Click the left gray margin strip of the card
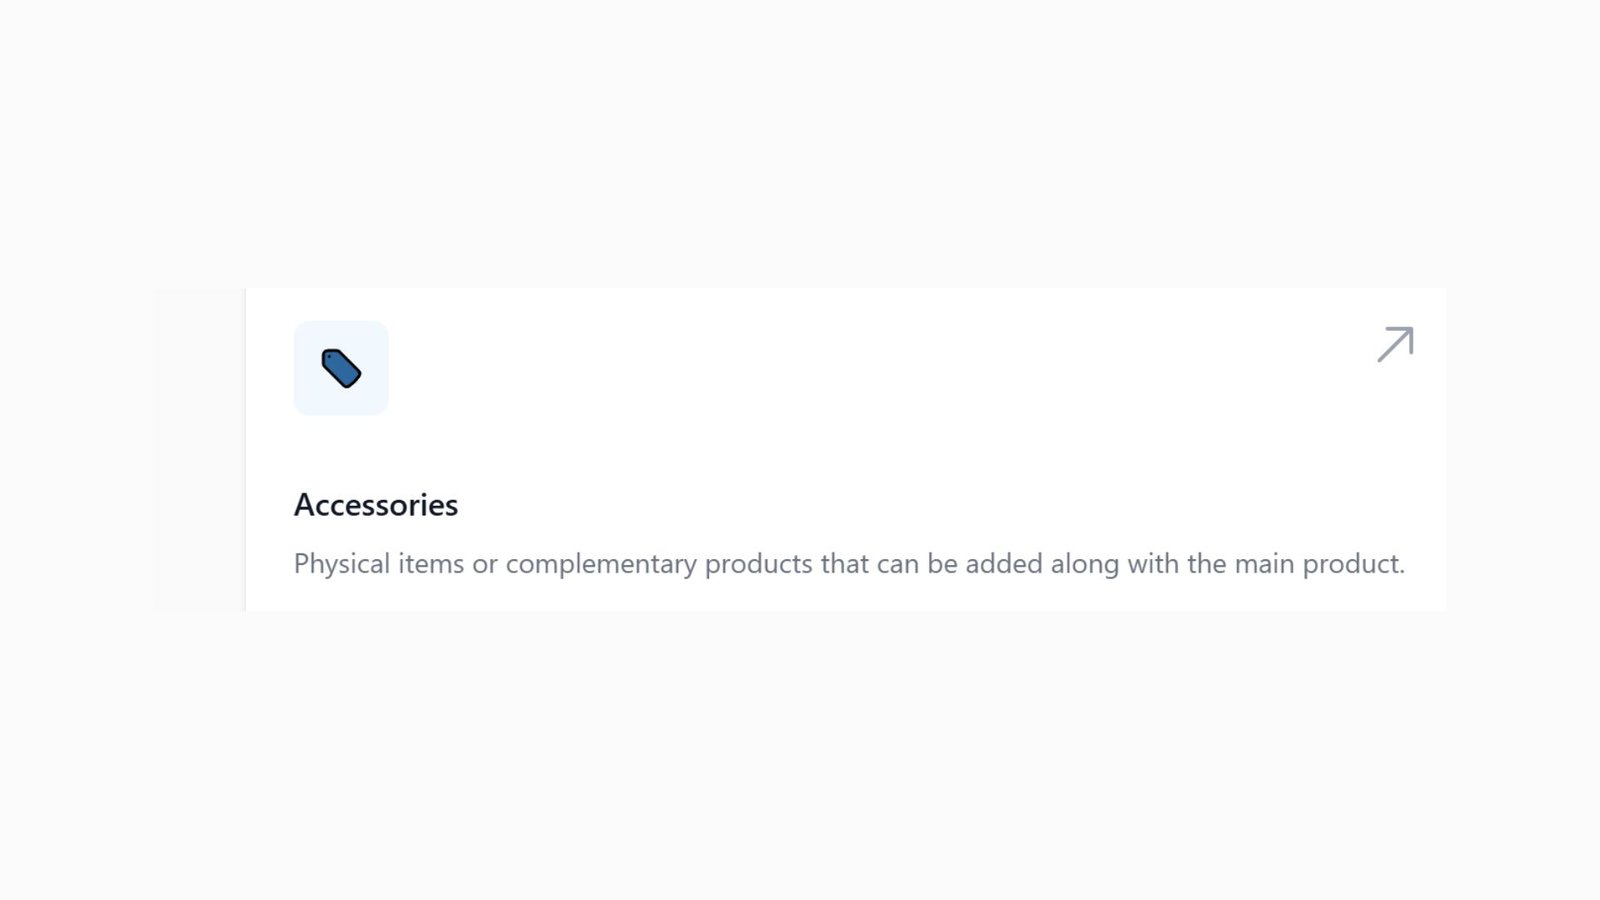 pos(197,447)
